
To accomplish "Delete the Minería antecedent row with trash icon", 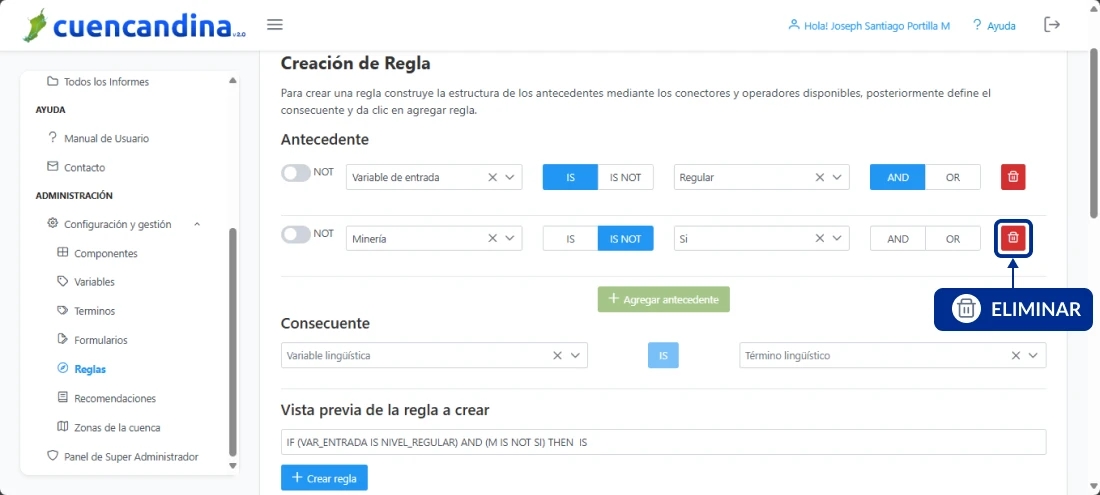I will pyautogui.click(x=1013, y=238).
